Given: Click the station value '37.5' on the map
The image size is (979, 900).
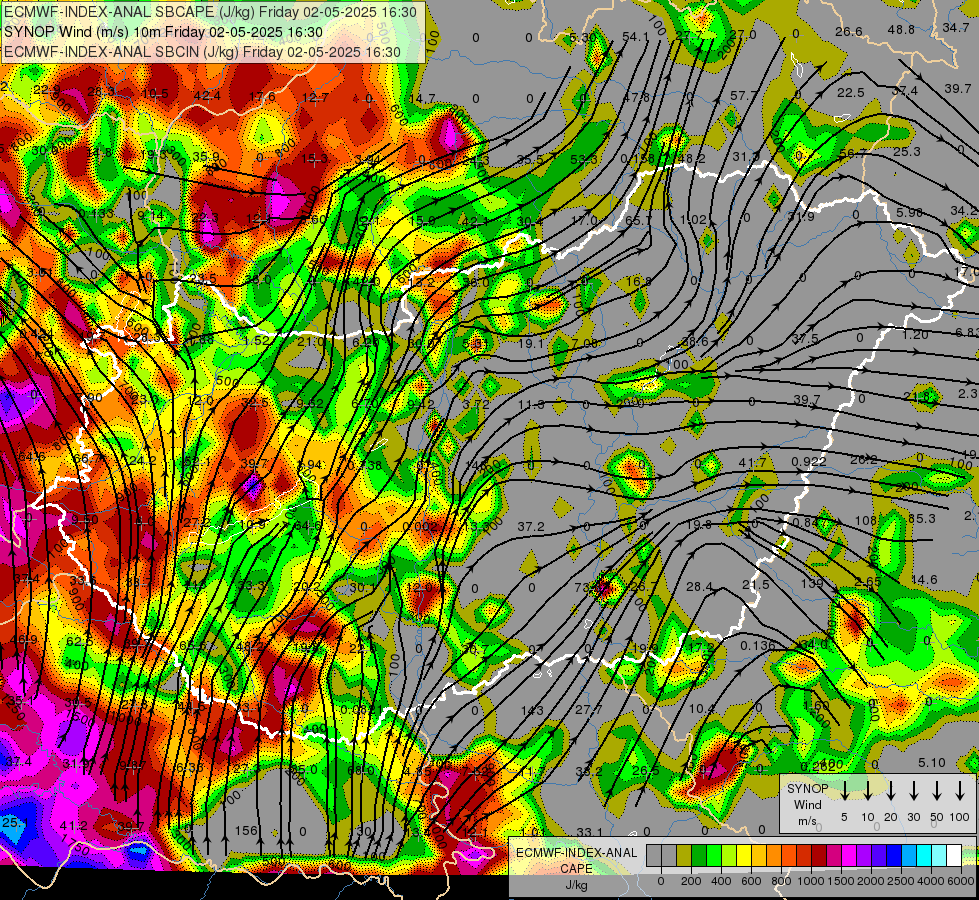Looking at the screenshot, I should [x=805, y=339].
